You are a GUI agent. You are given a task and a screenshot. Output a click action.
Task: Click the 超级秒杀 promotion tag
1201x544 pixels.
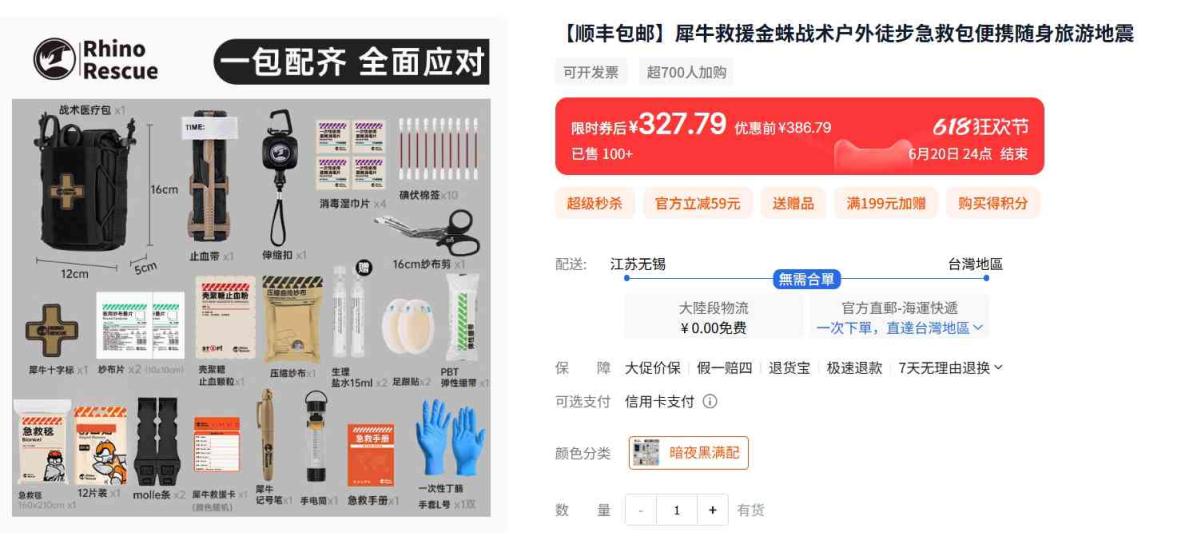(x=594, y=203)
